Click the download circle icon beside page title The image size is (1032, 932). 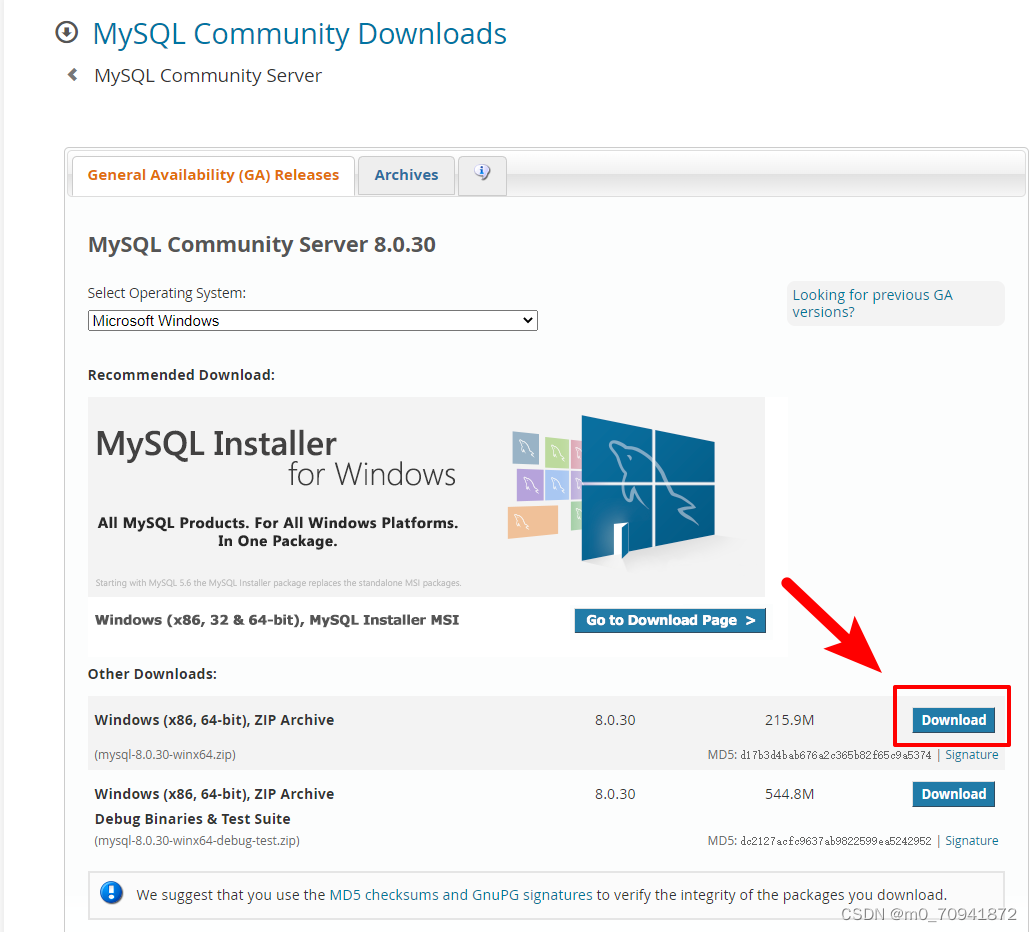pos(66,32)
